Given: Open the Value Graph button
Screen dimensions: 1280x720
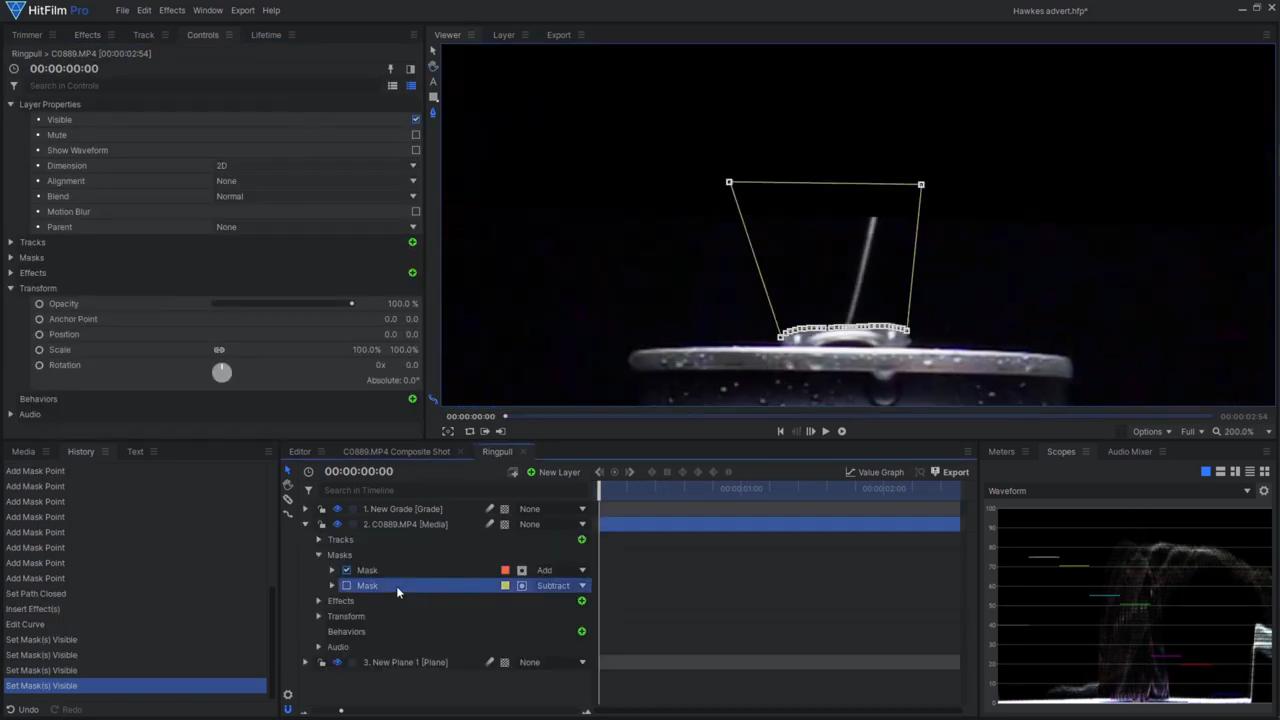Looking at the screenshot, I should pyautogui.click(x=874, y=472).
